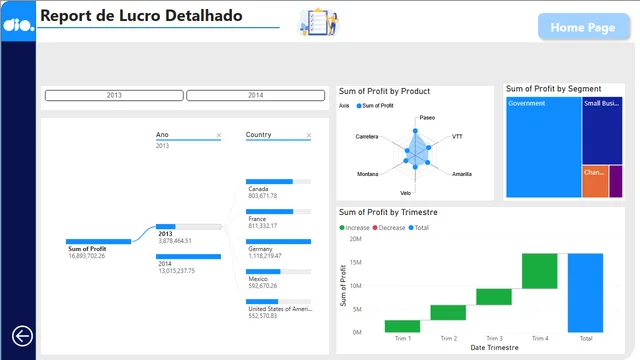The width and height of the screenshot is (640, 360).
Task: Click the Total legend item
Action: tap(418, 228)
